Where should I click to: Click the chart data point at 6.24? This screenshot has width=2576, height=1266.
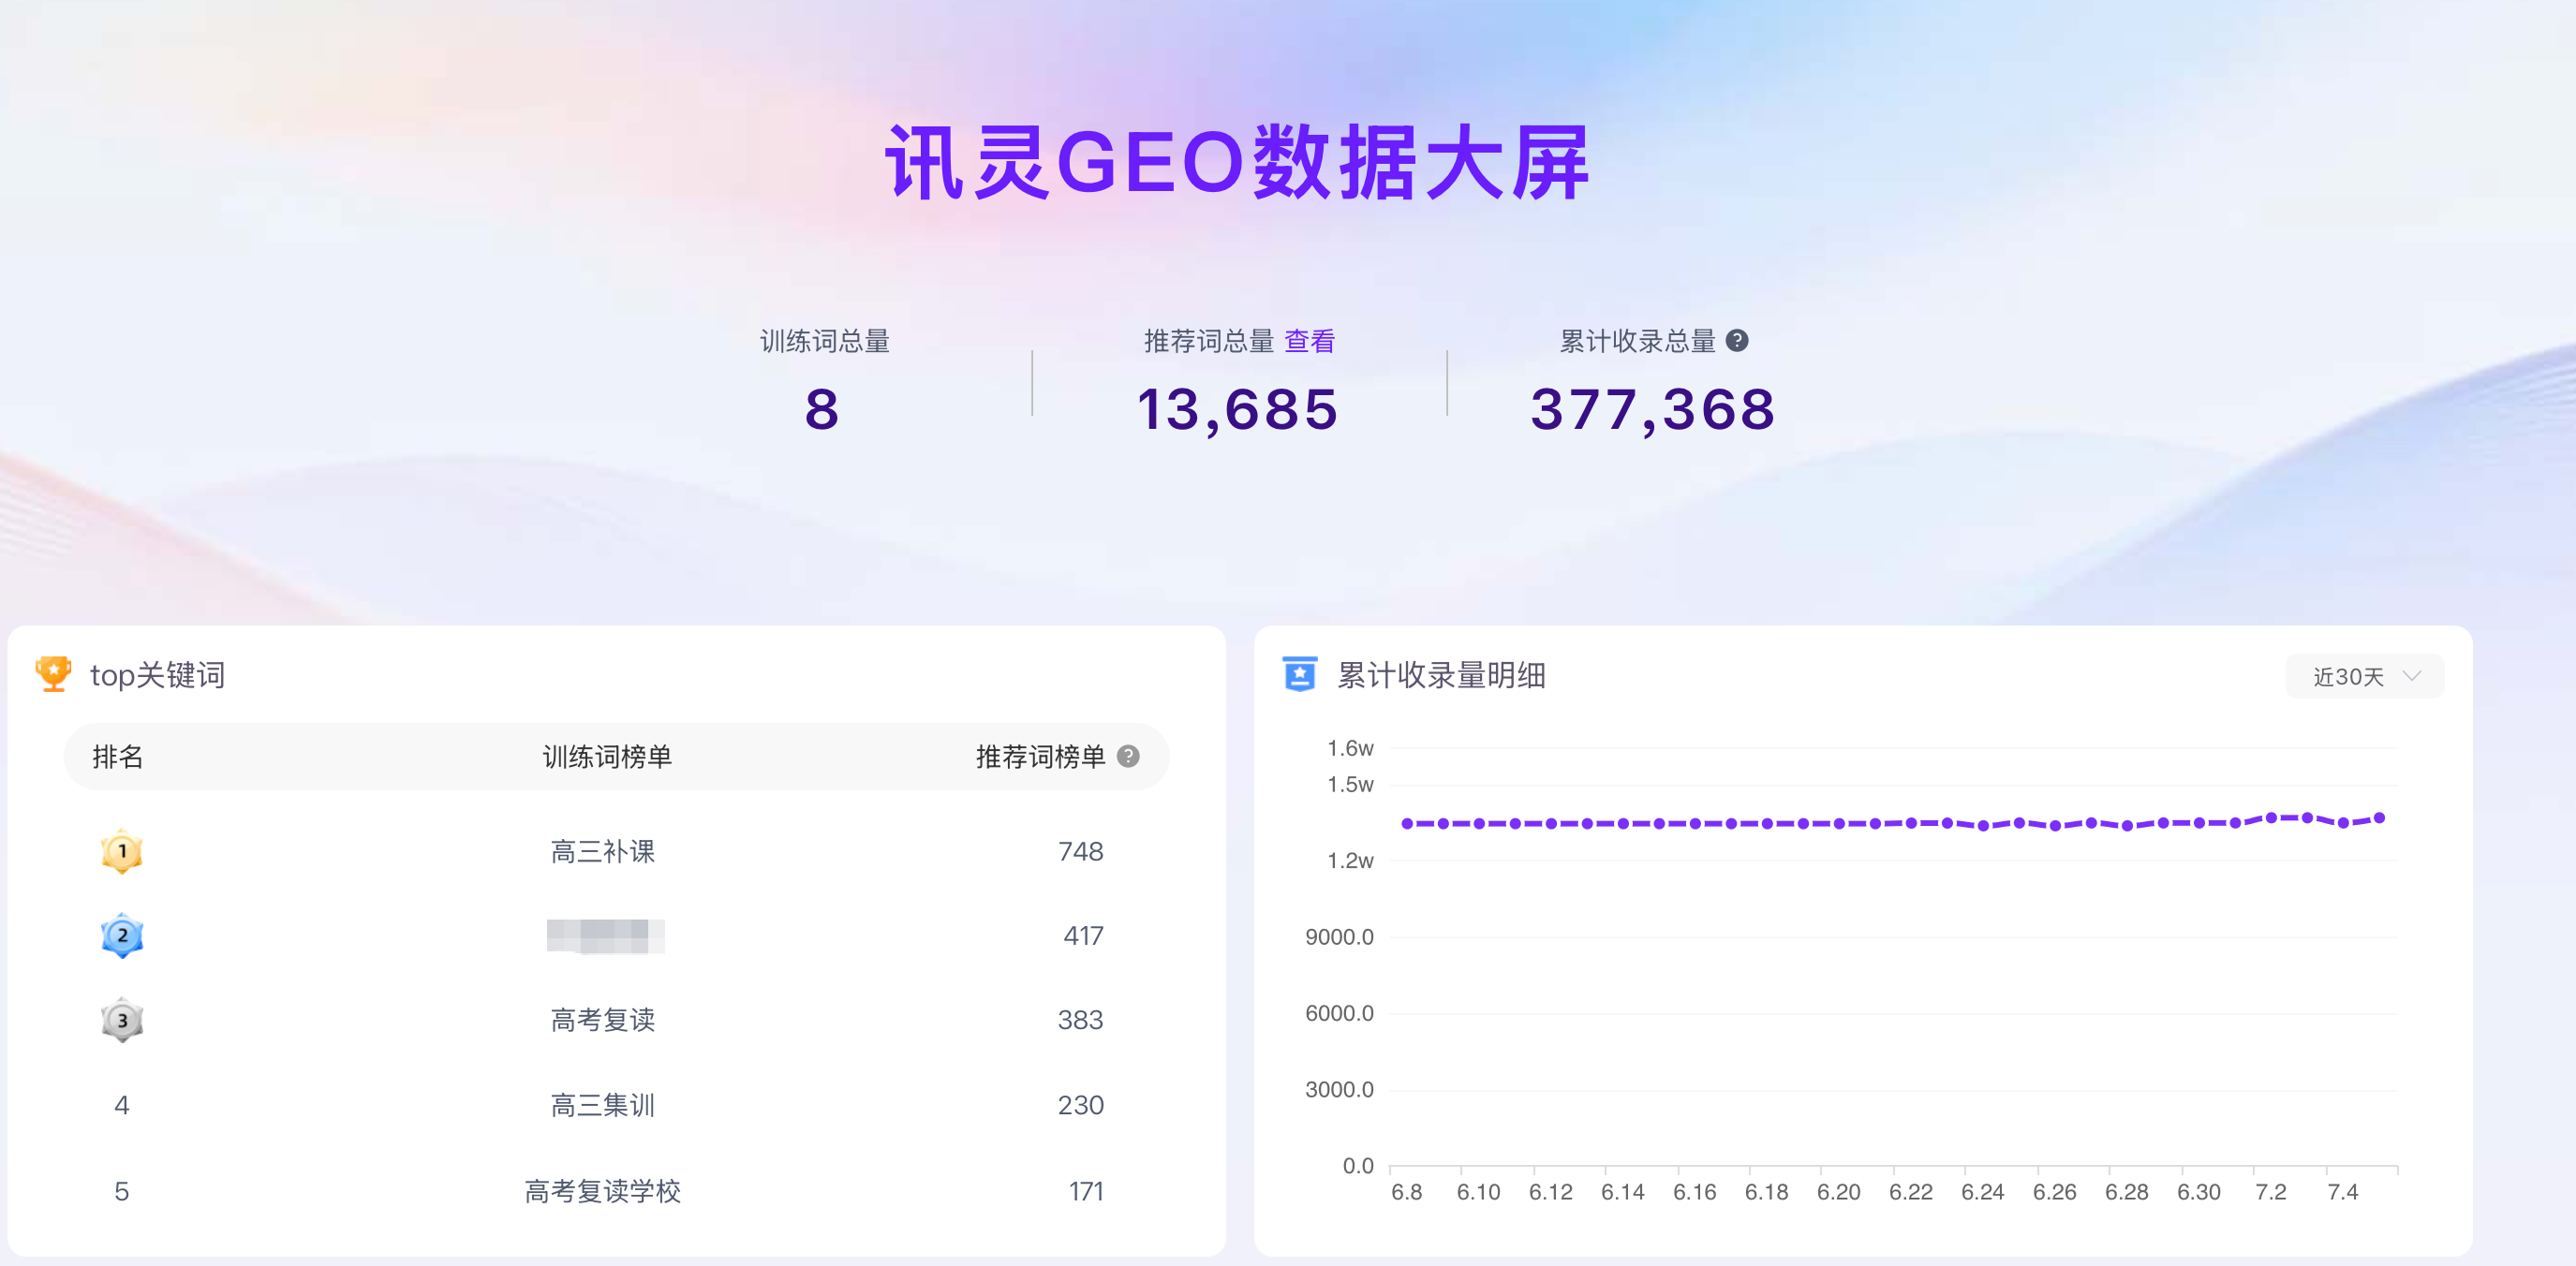point(1983,826)
